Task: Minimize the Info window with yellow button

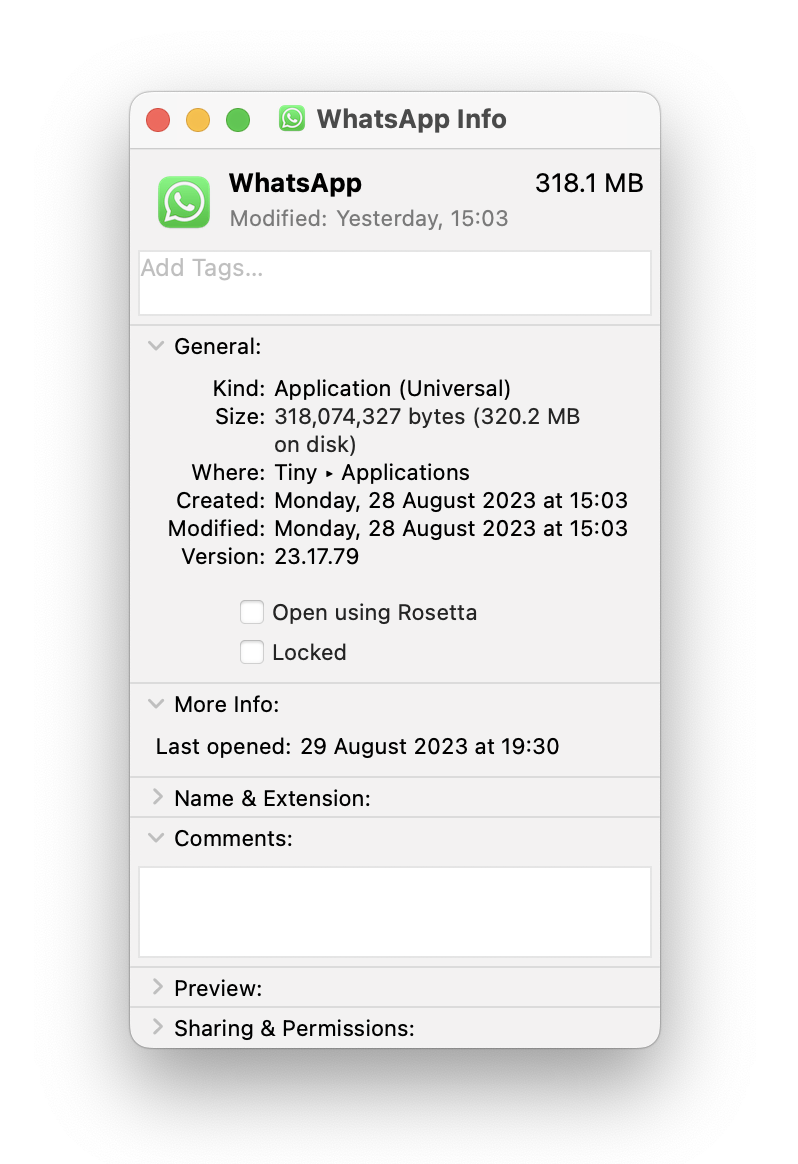Action: 198,120
